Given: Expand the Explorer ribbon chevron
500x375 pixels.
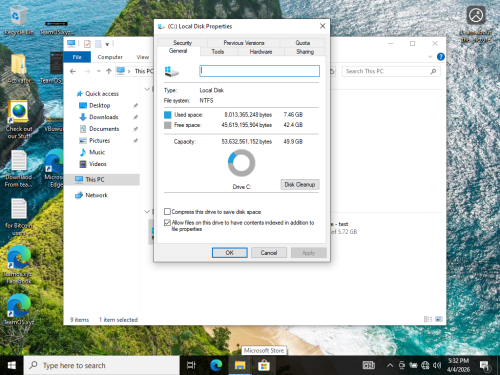Looking at the screenshot, I should tap(430, 57).
